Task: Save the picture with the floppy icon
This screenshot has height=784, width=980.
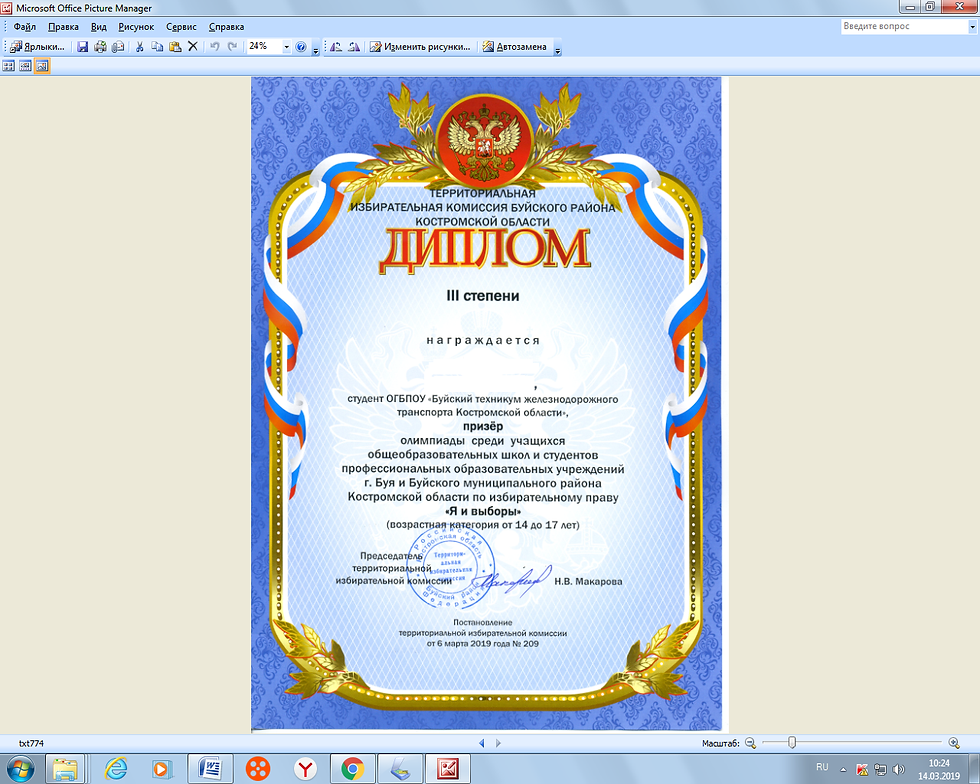Action: [82, 46]
